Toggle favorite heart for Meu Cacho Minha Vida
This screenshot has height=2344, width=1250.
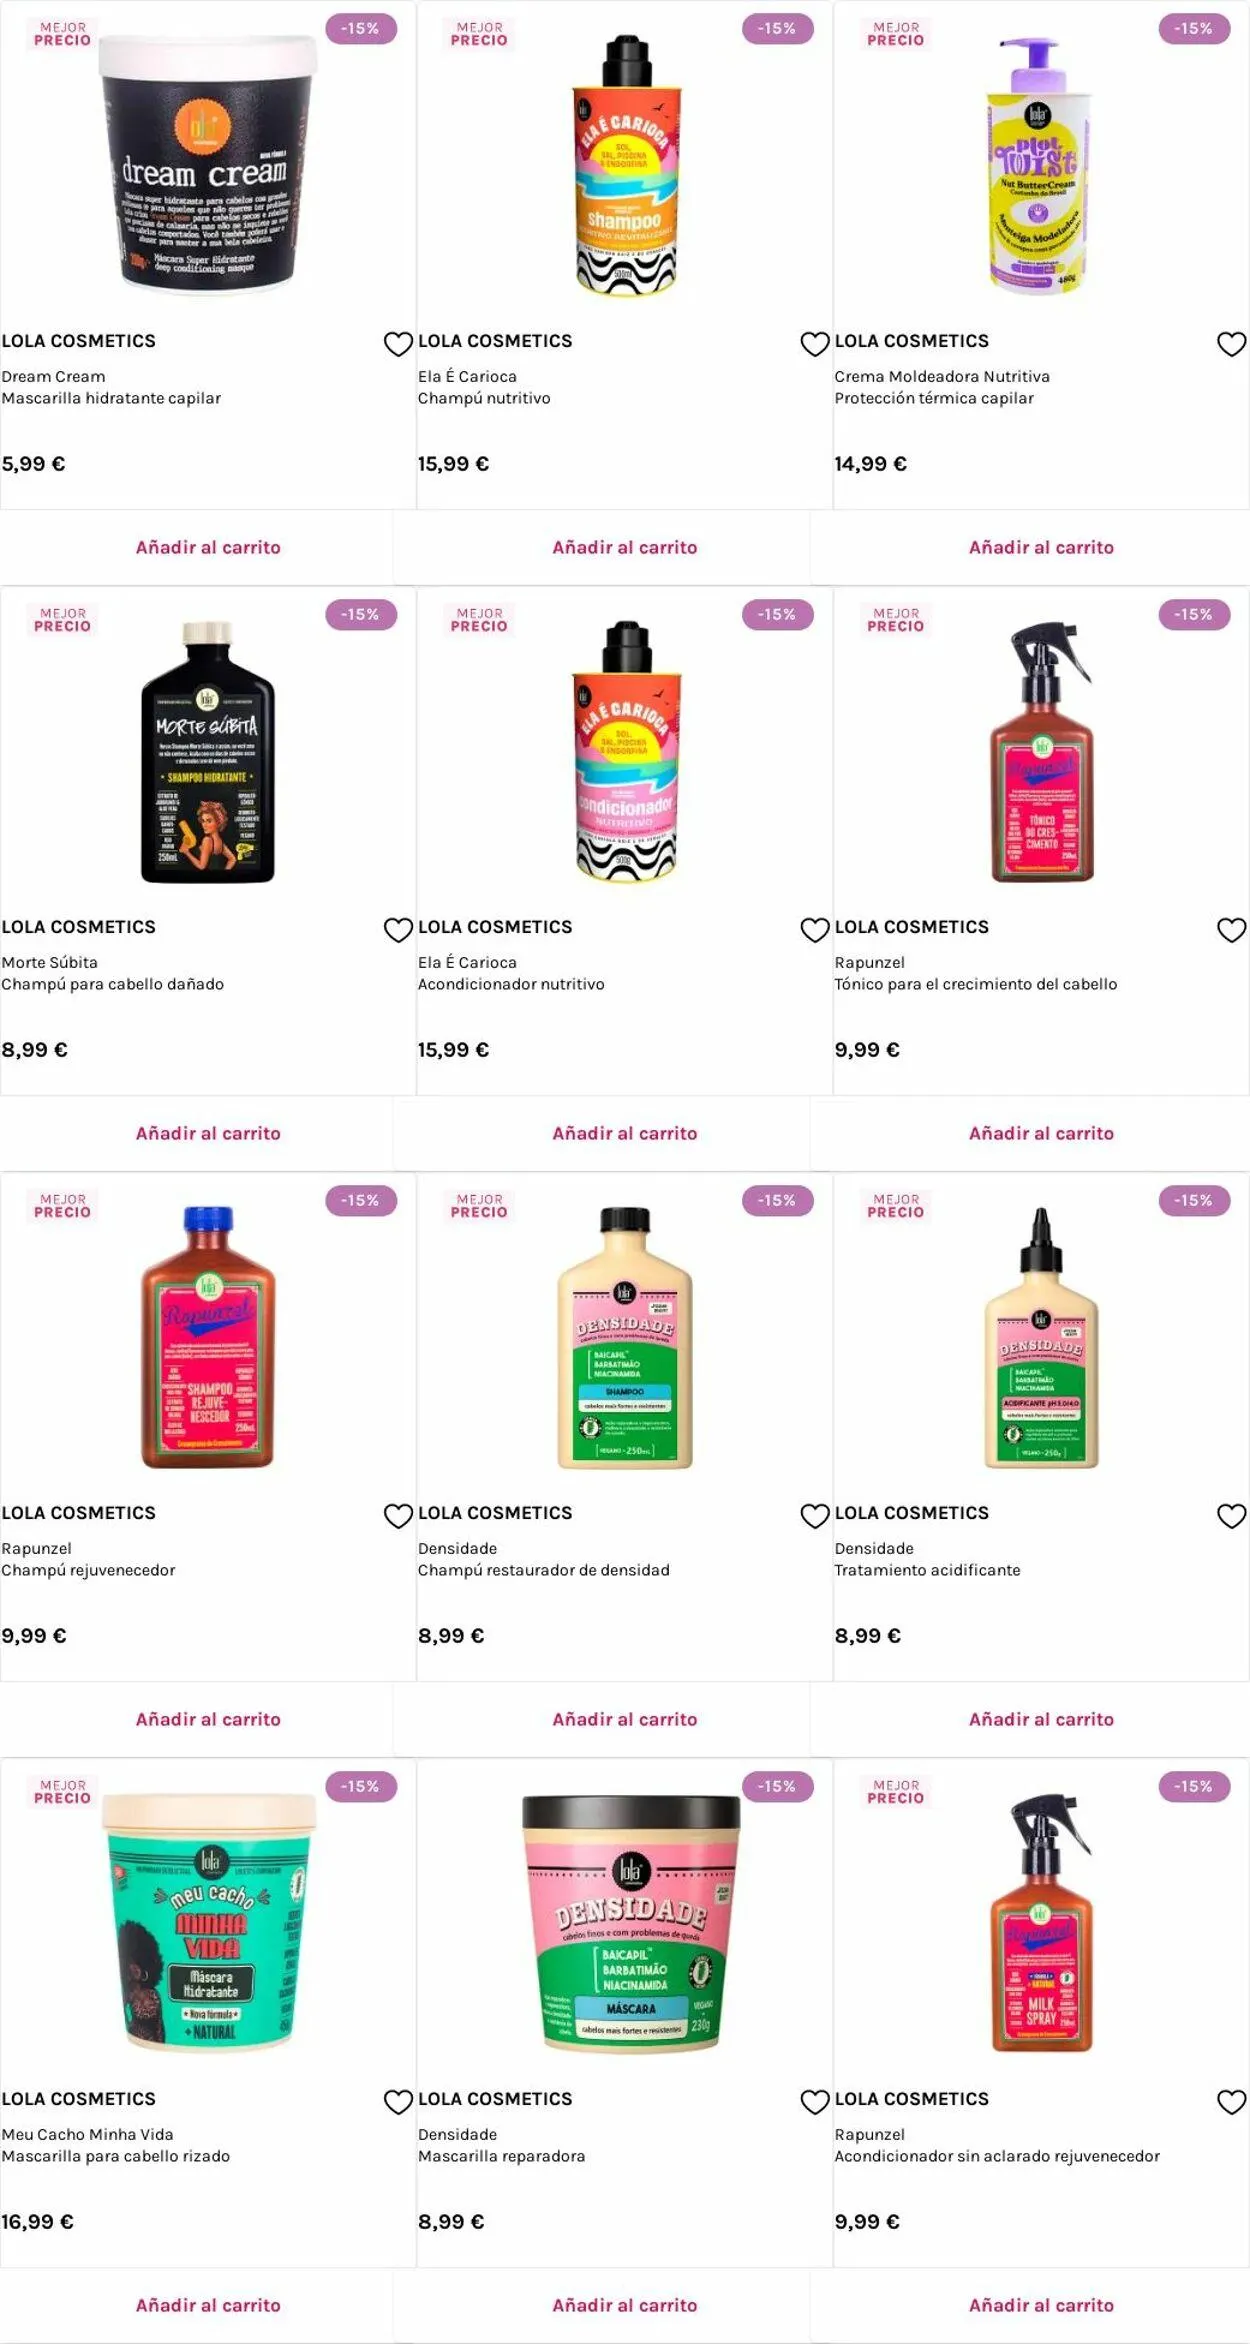[398, 2102]
